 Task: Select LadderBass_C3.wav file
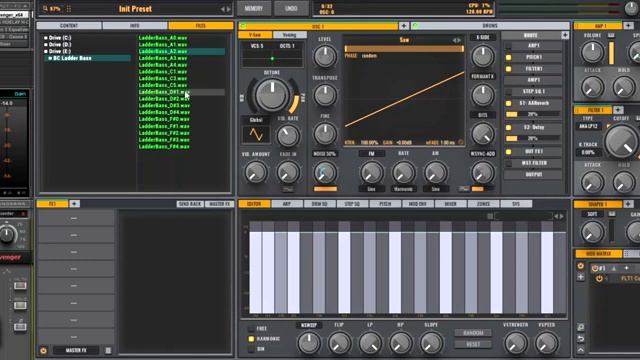tap(163, 78)
